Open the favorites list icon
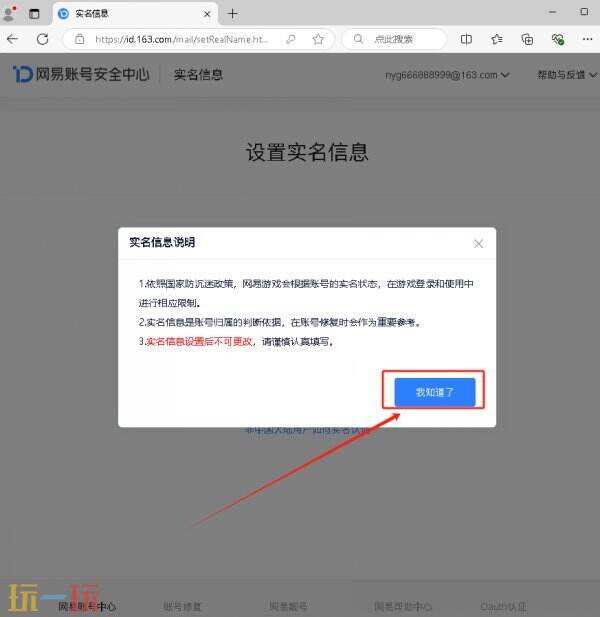The width and height of the screenshot is (600, 617). (x=497, y=39)
